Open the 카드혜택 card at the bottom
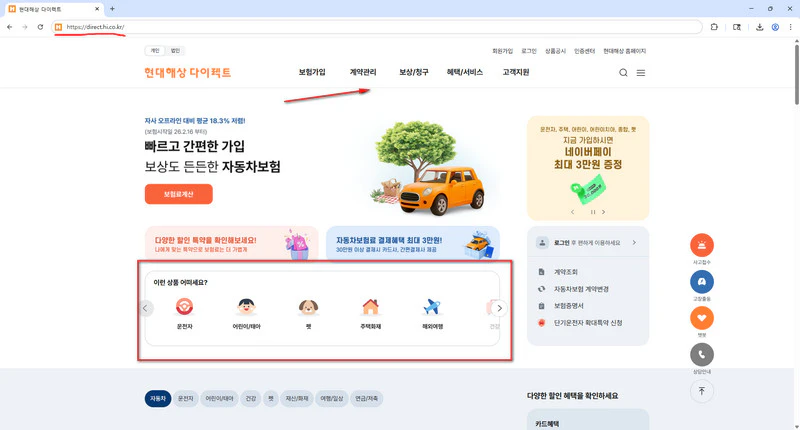The image size is (800, 430). pyautogui.click(x=588, y=419)
